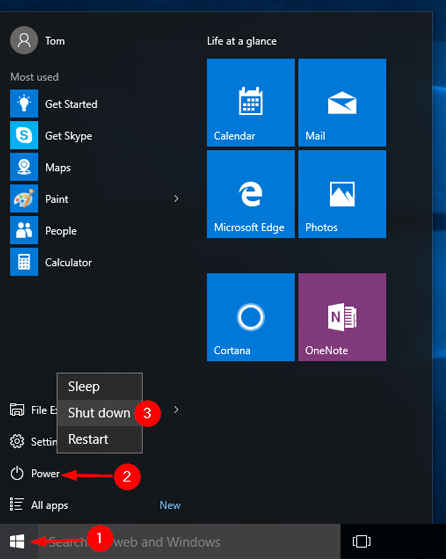
Task: Click the All apps list icon
Action: pyautogui.click(x=17, y=505)
